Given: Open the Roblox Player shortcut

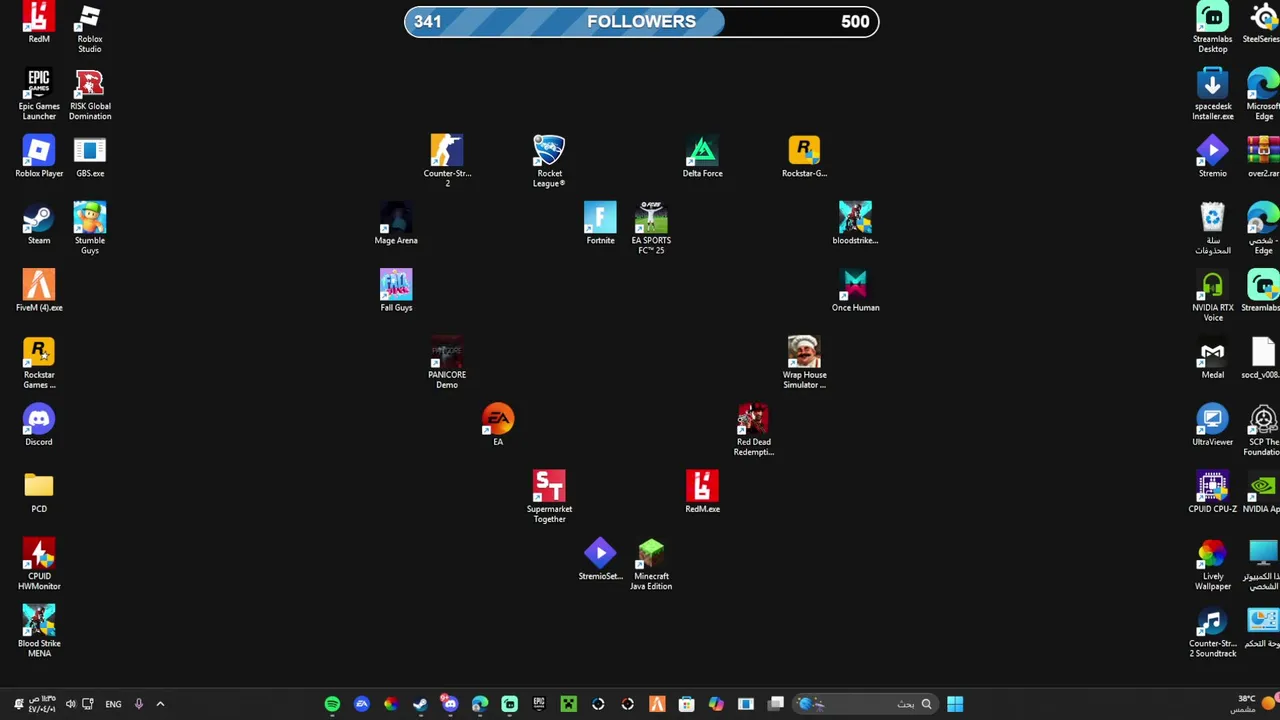Looking at the screenshot, I should click(x=39, y=157).
